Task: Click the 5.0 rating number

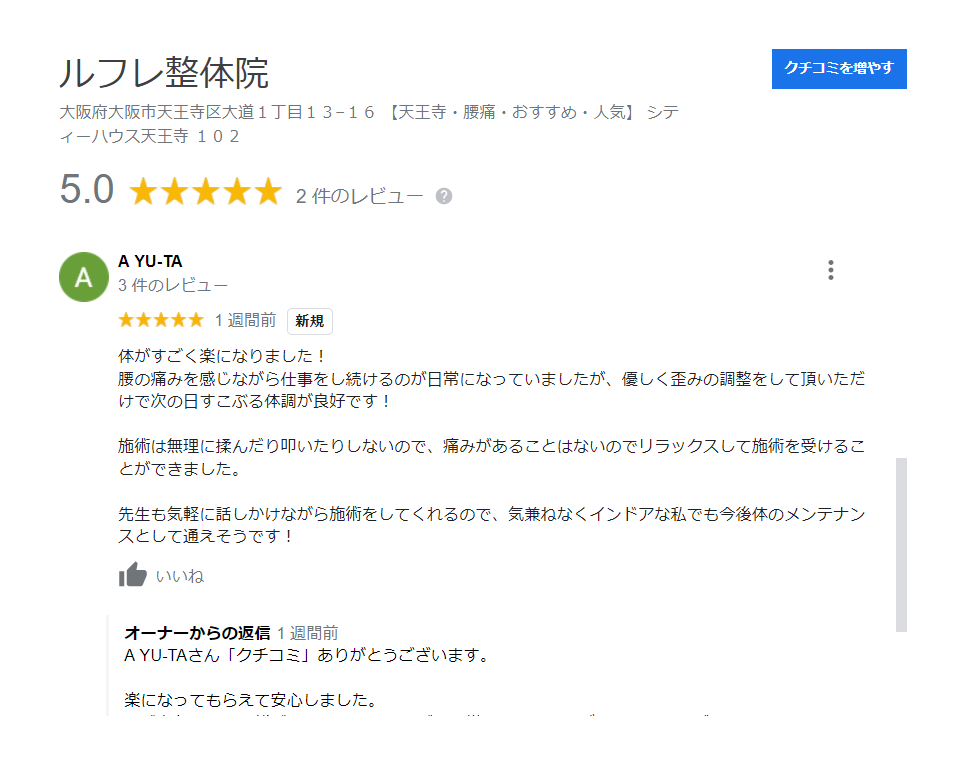Action: [86, 189]
